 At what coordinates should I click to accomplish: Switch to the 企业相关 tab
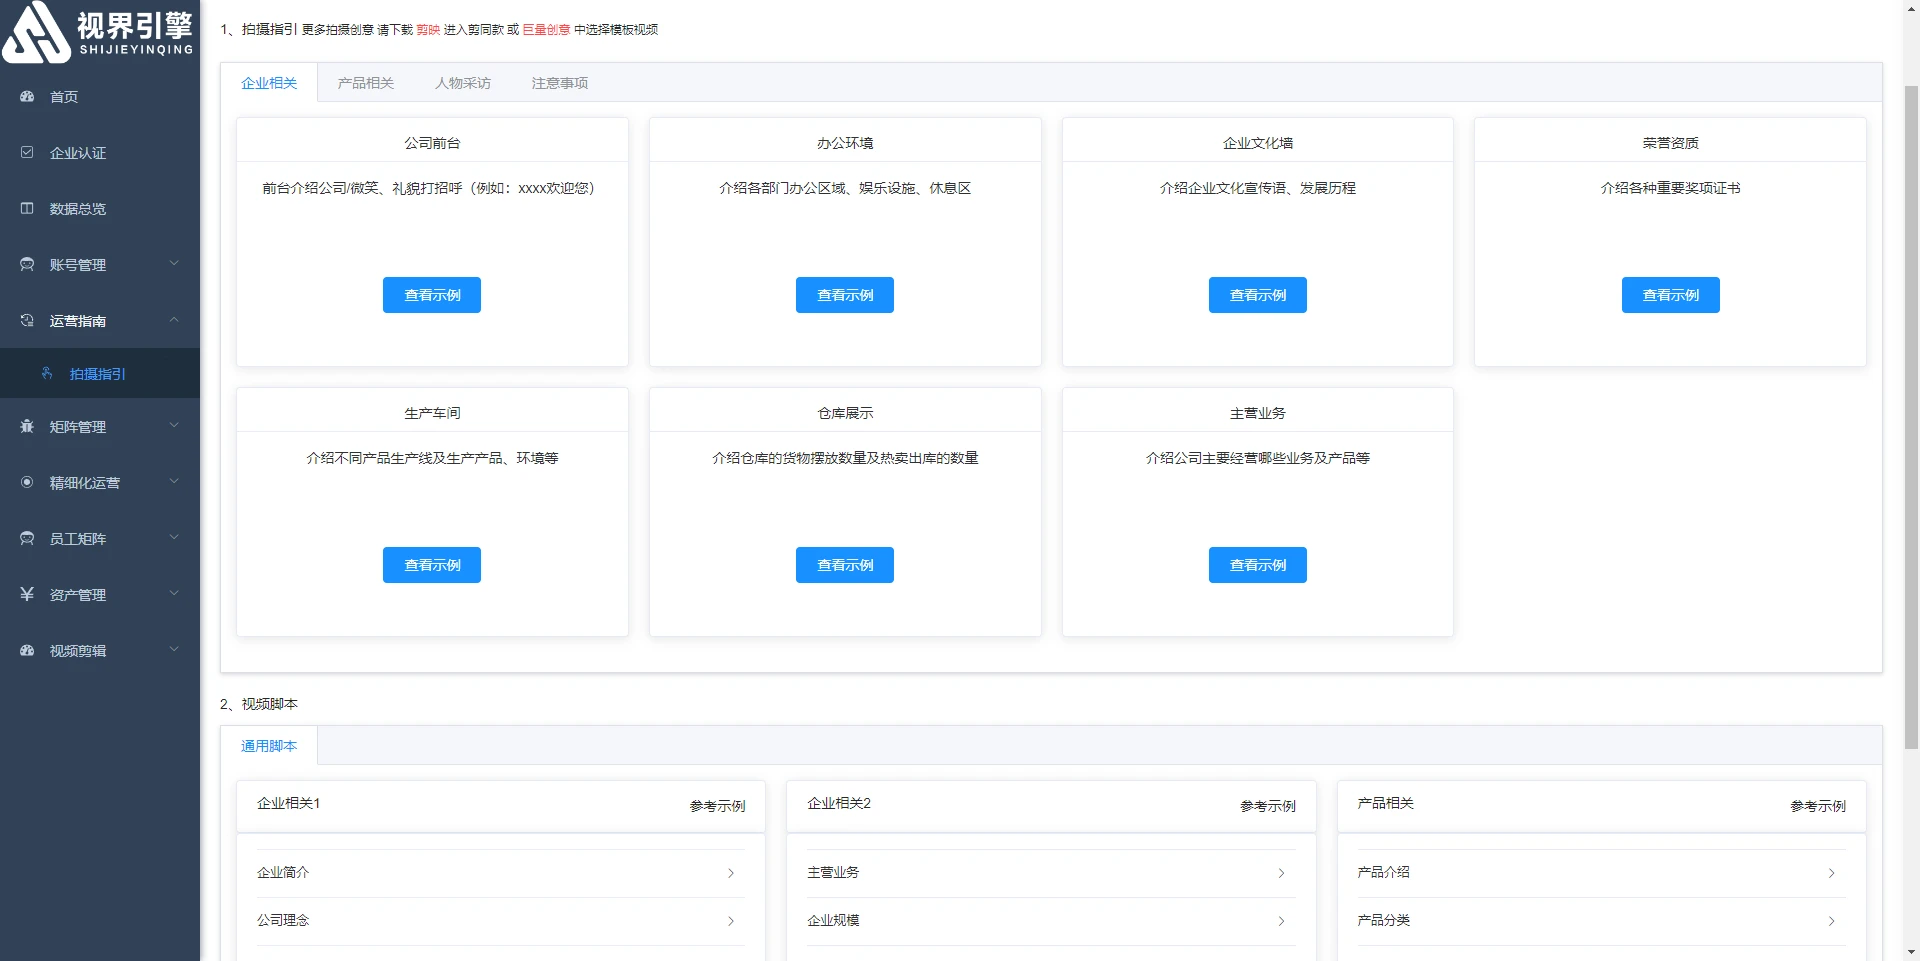(269, 83)
